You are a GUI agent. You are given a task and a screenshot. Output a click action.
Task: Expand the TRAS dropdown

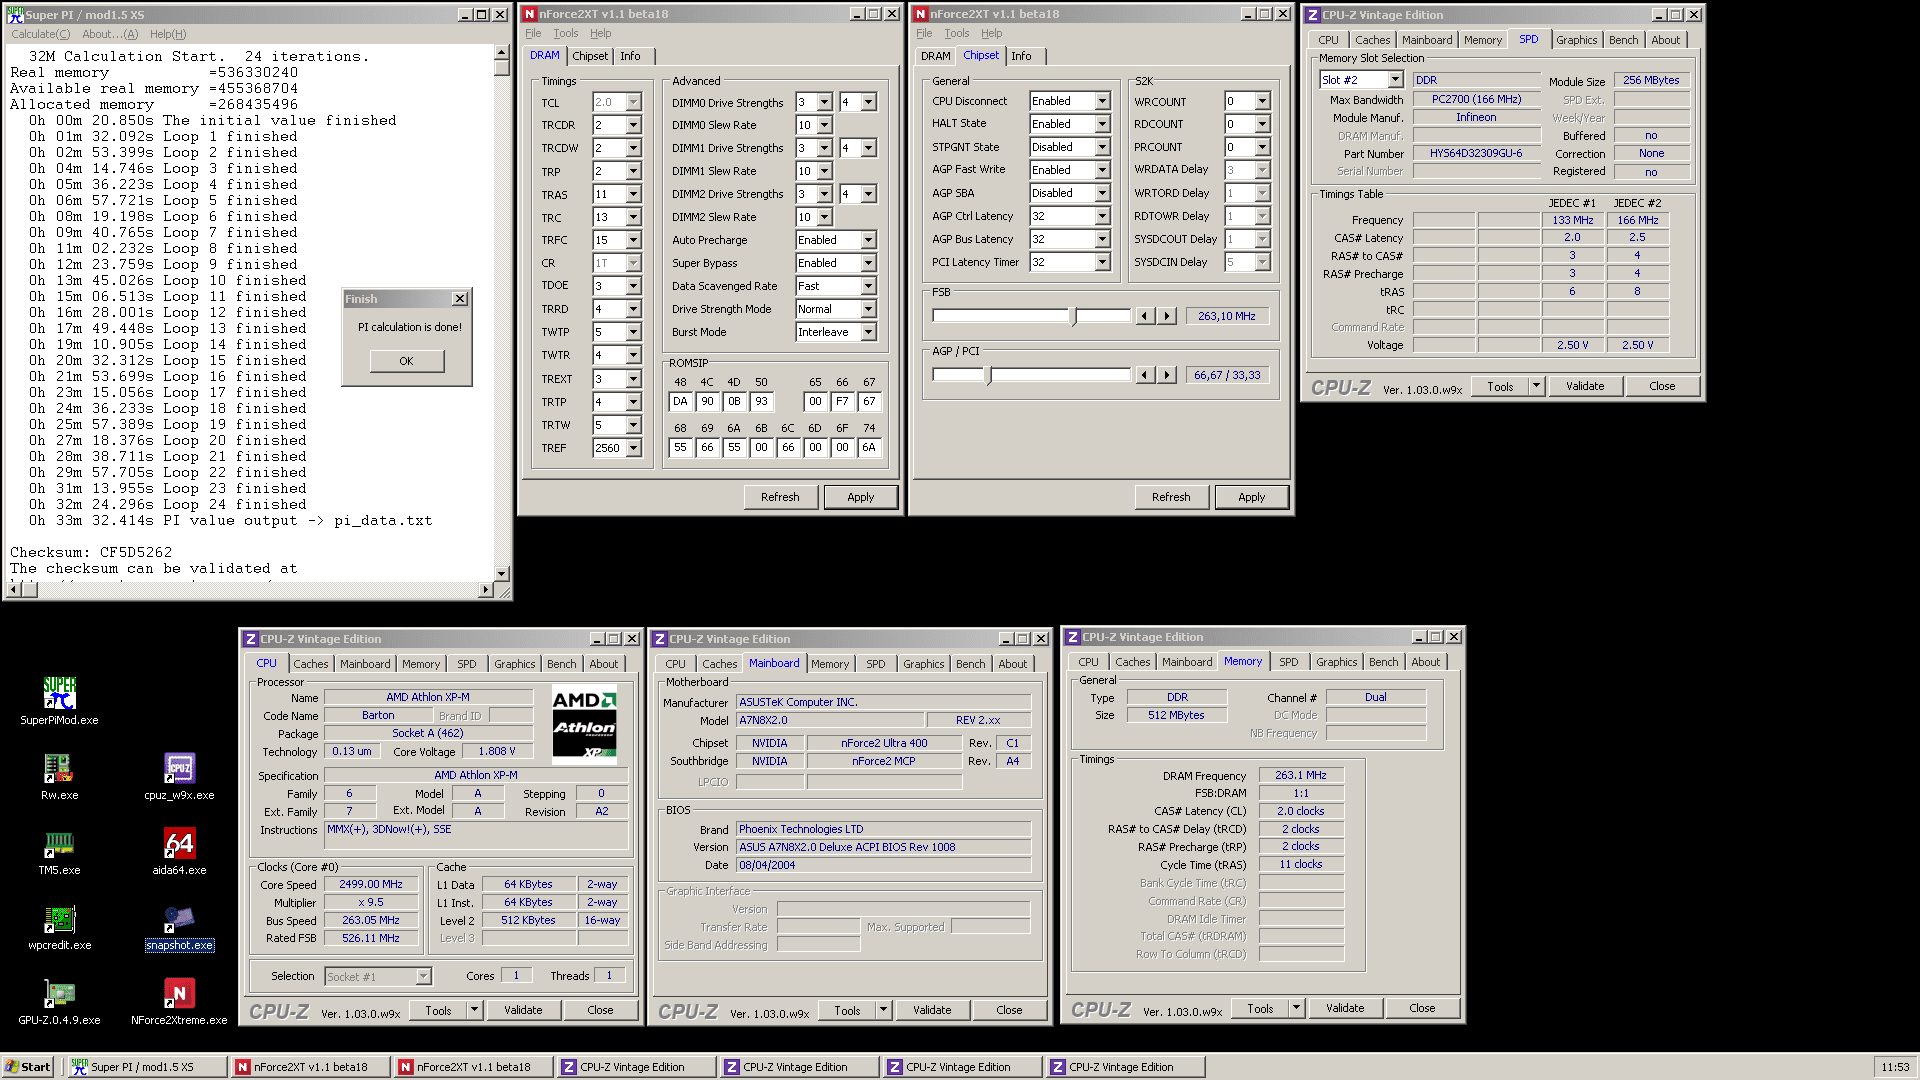pos(633,194)
